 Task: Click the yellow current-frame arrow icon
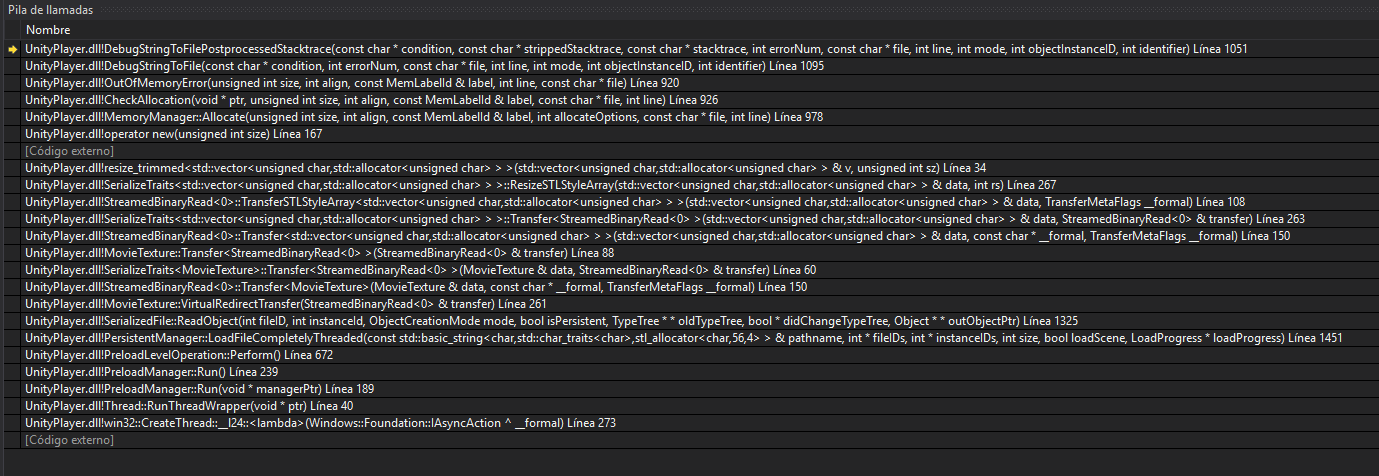12,49
